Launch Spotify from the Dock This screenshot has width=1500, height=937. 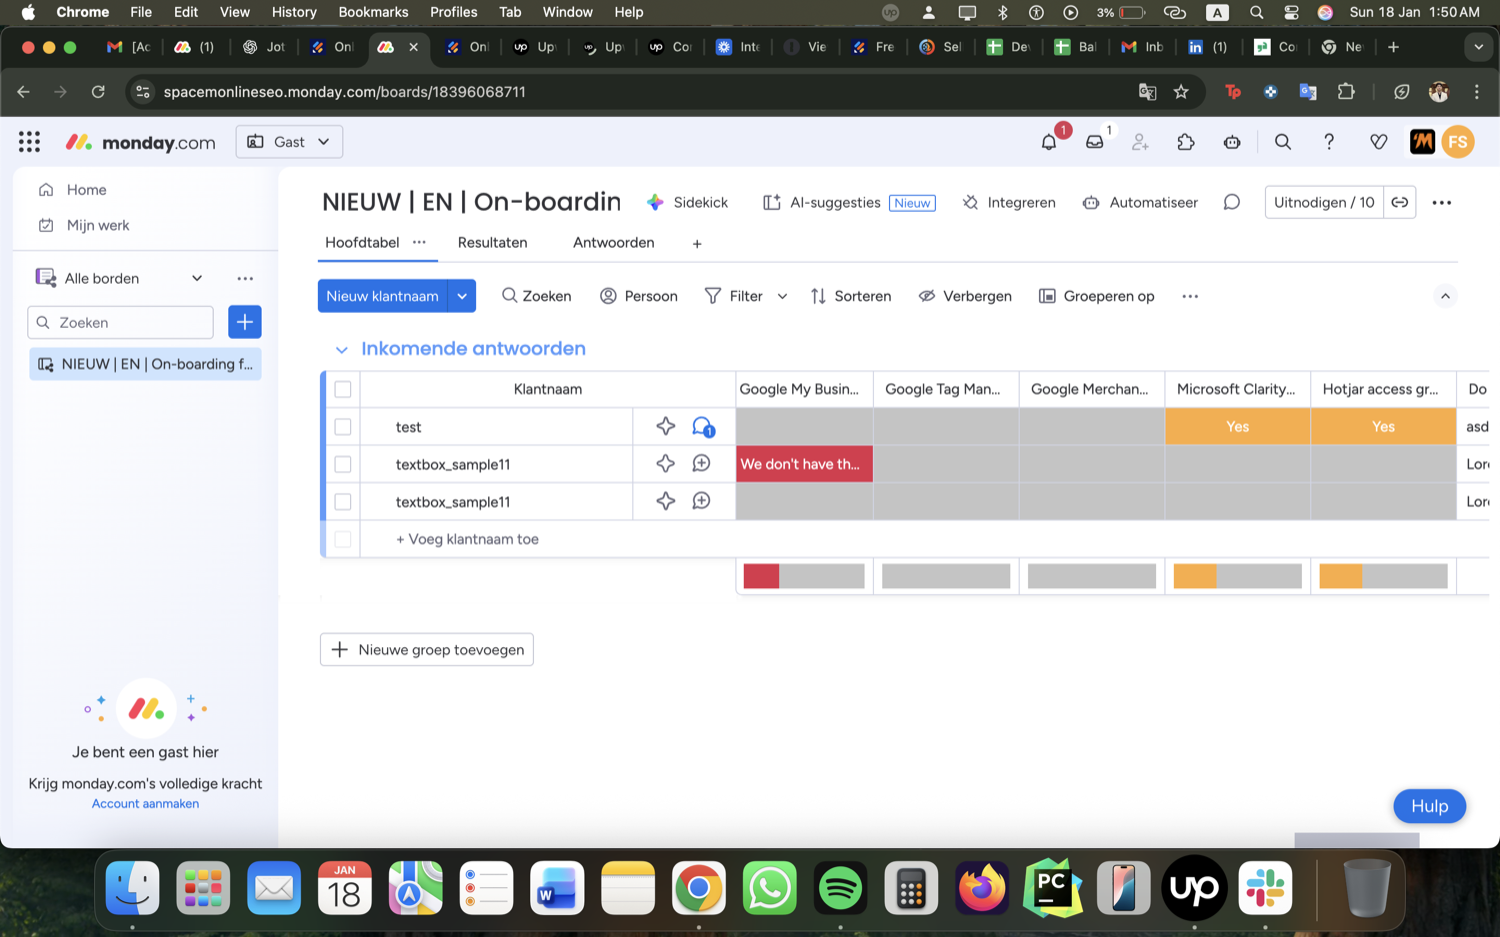point(840,888)
